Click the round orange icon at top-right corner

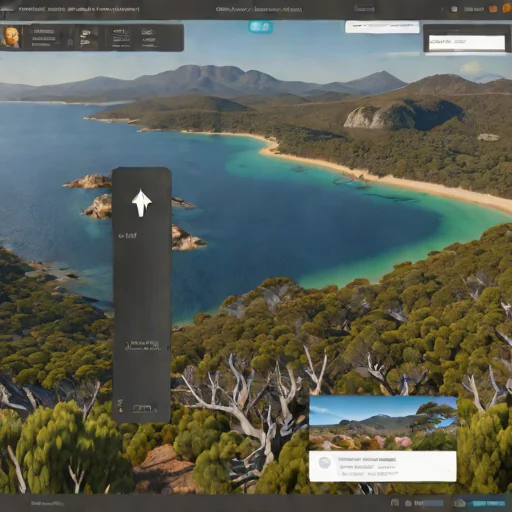[x=508, y=9]
